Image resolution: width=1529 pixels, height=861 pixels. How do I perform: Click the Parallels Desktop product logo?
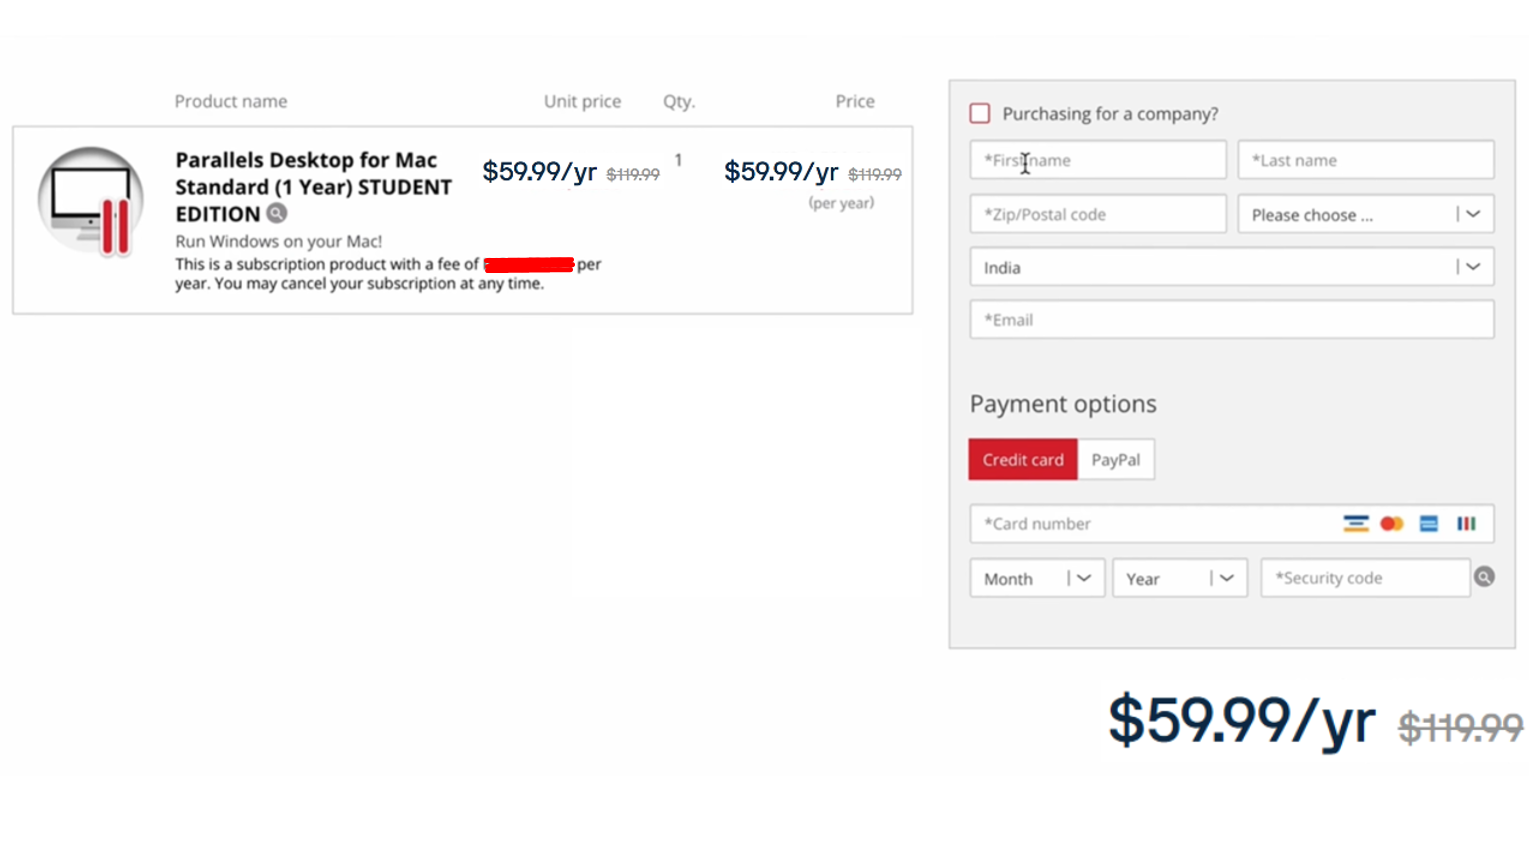coord(89,199)
